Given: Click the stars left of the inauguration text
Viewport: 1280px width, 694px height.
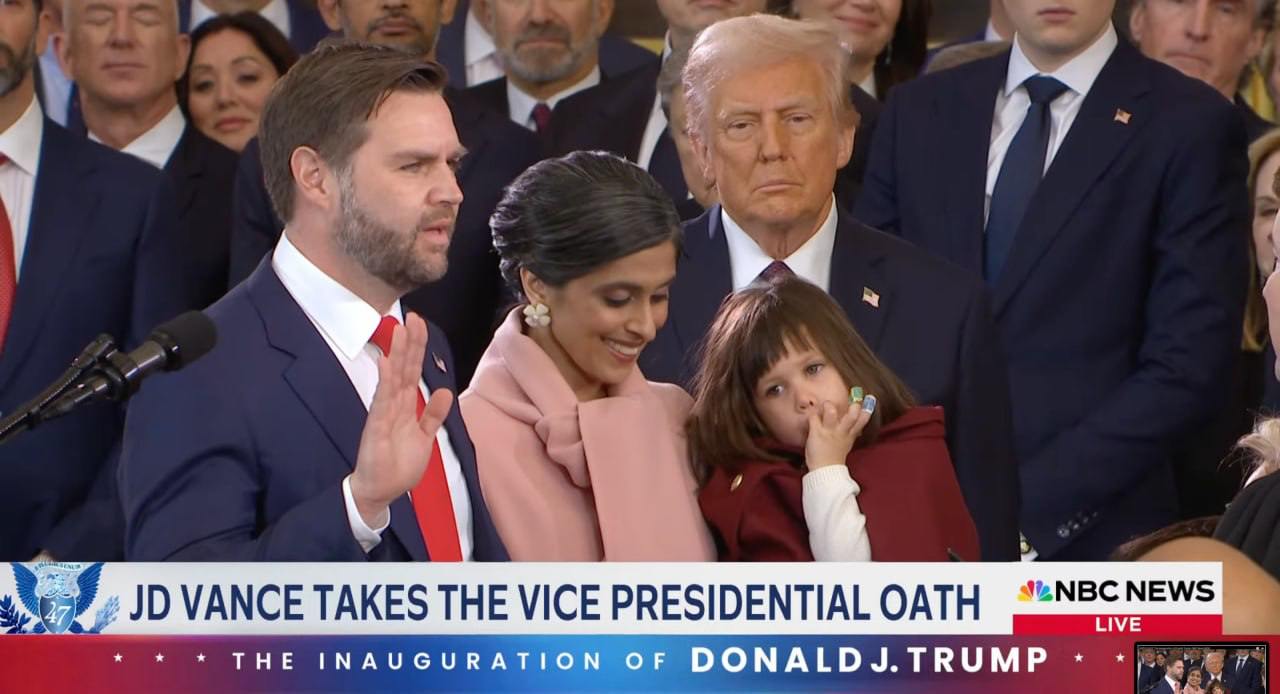Looking at the screenshot, I should 160,659.
